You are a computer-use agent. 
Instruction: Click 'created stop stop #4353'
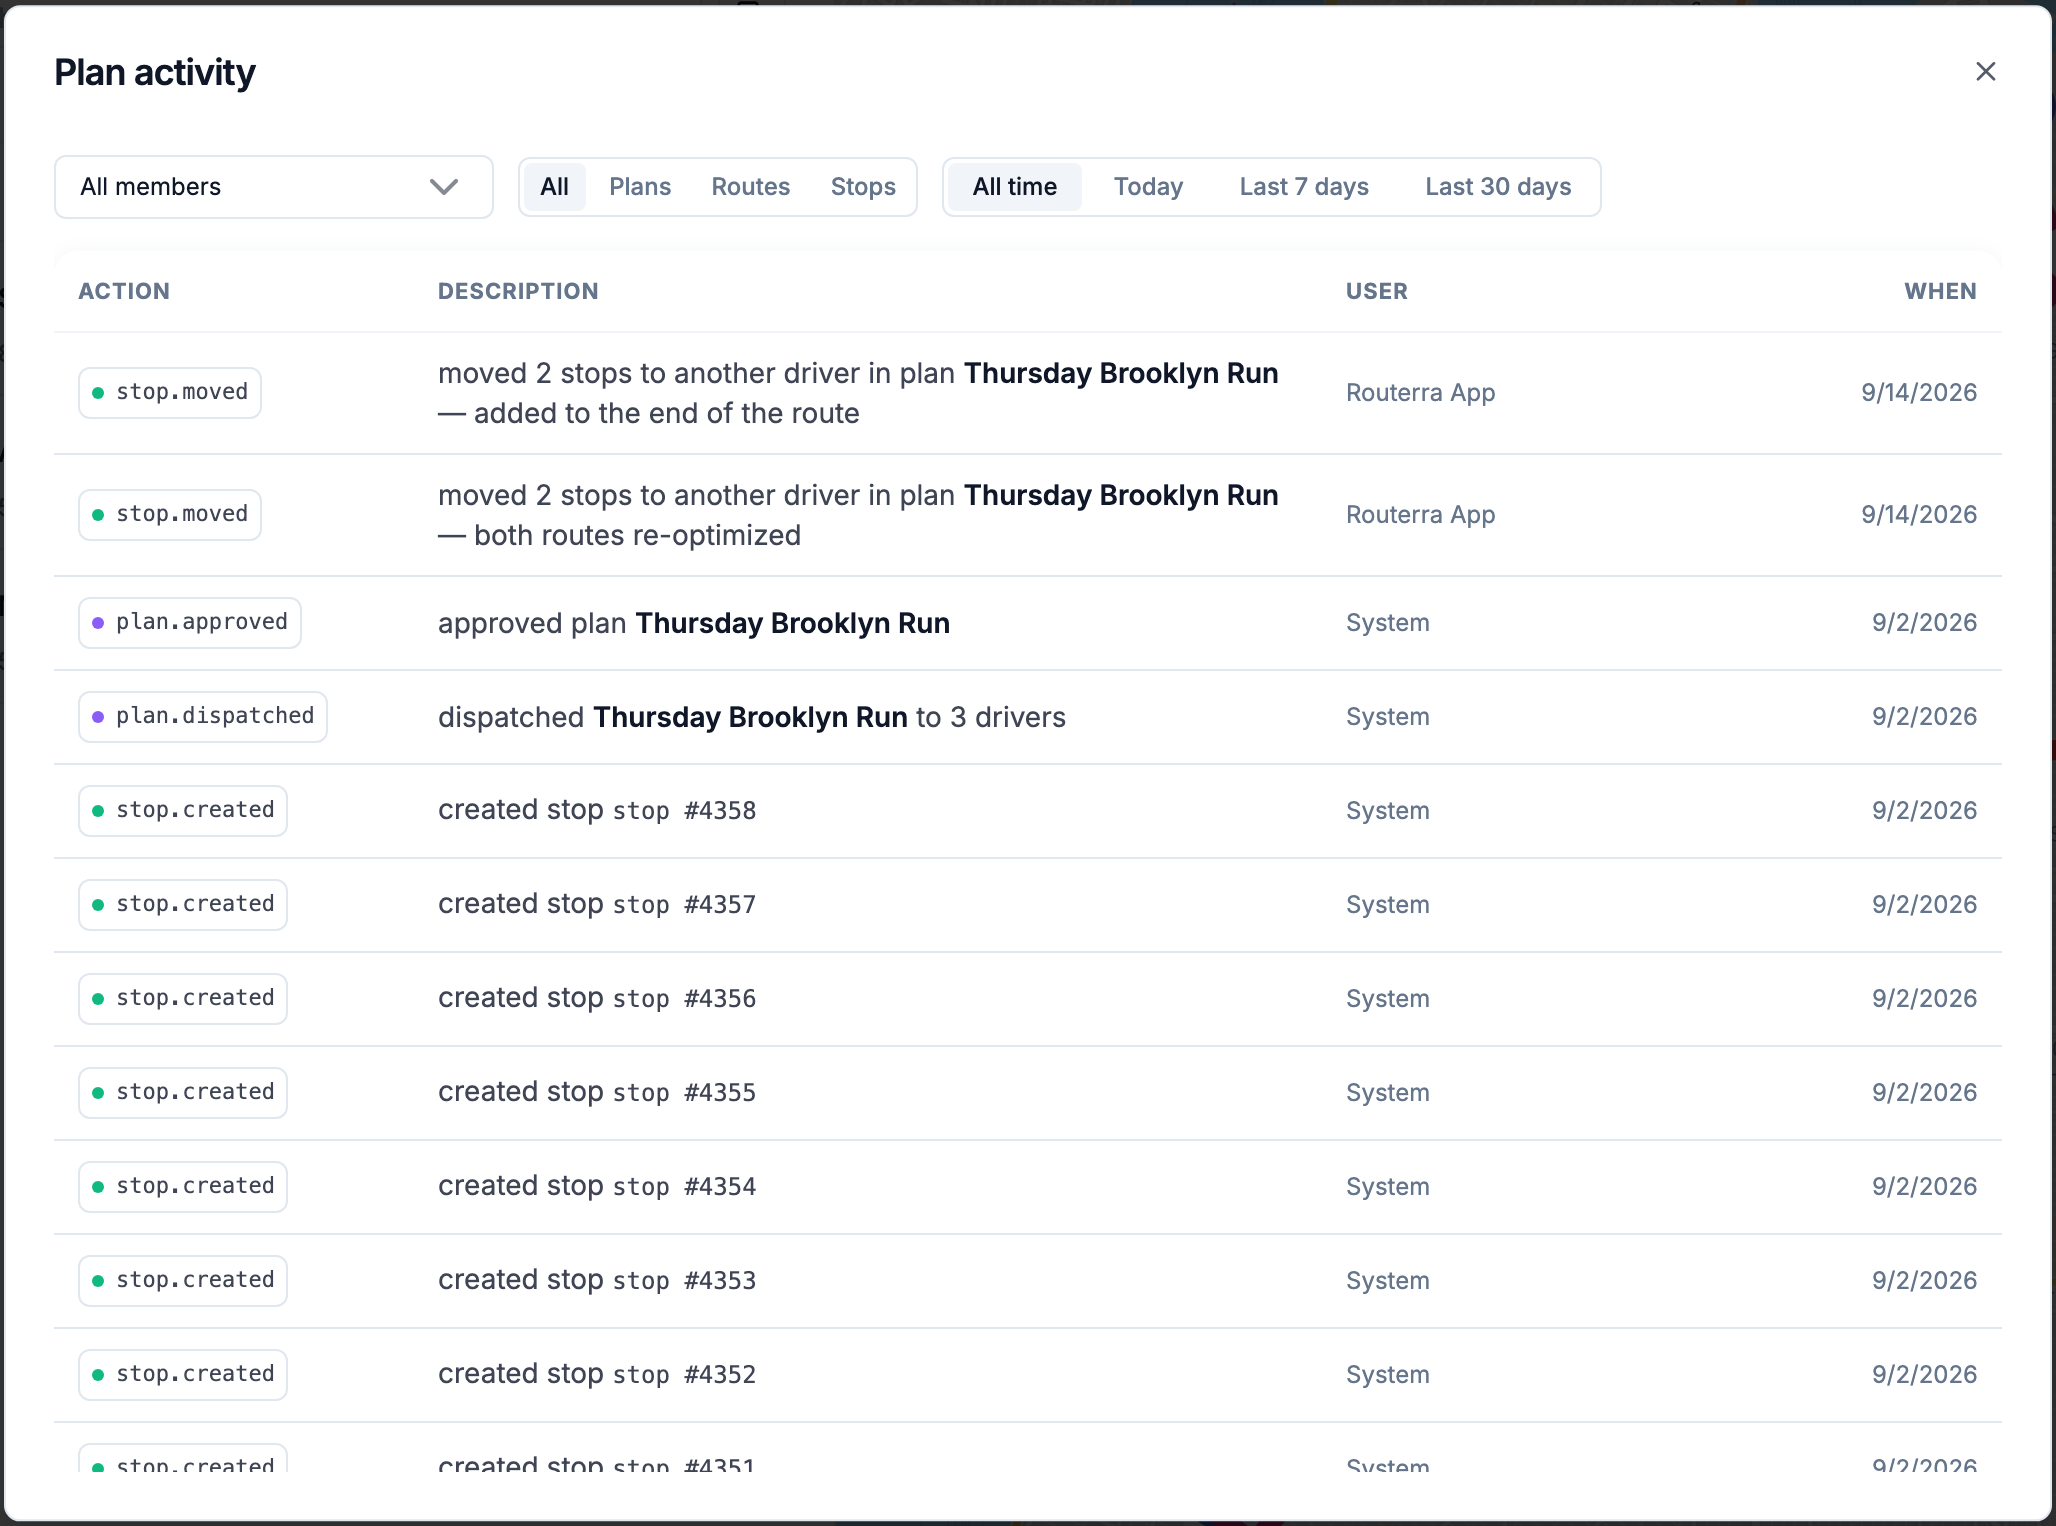597,1280
